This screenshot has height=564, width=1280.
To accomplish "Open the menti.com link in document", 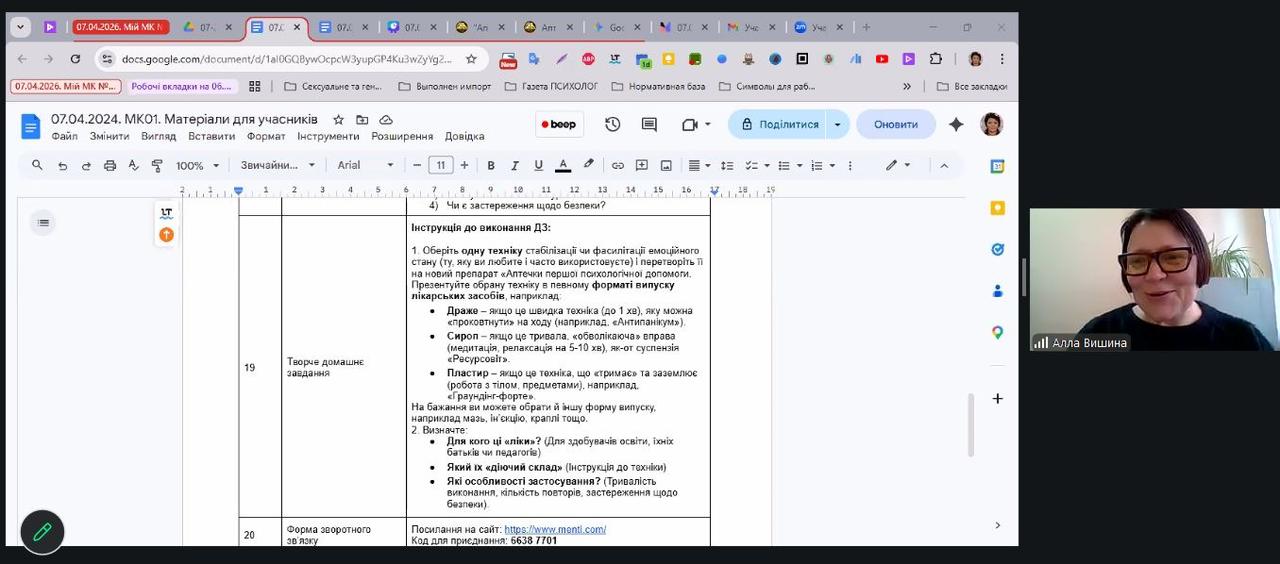I will 555,530.
